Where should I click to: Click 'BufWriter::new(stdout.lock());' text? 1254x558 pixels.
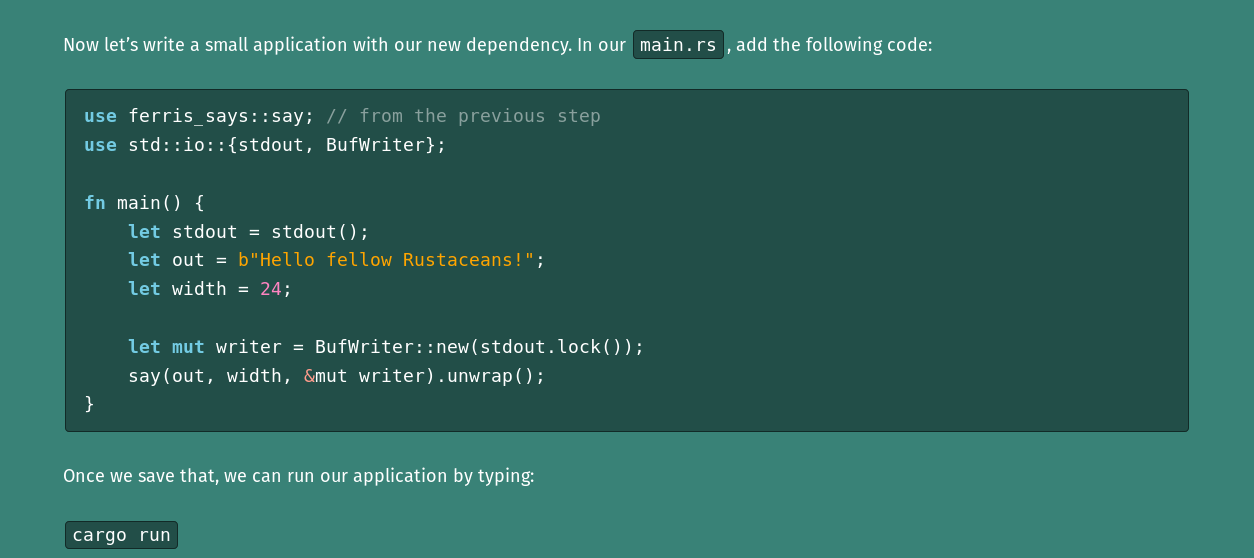pyautogui.click(x=480, y=347)
